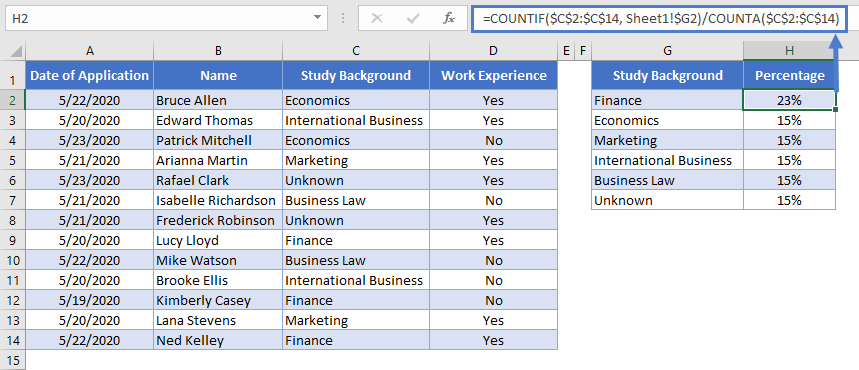Select column E header
The height and width of the screenshot is (370, 859).
[x=566, y=51]
